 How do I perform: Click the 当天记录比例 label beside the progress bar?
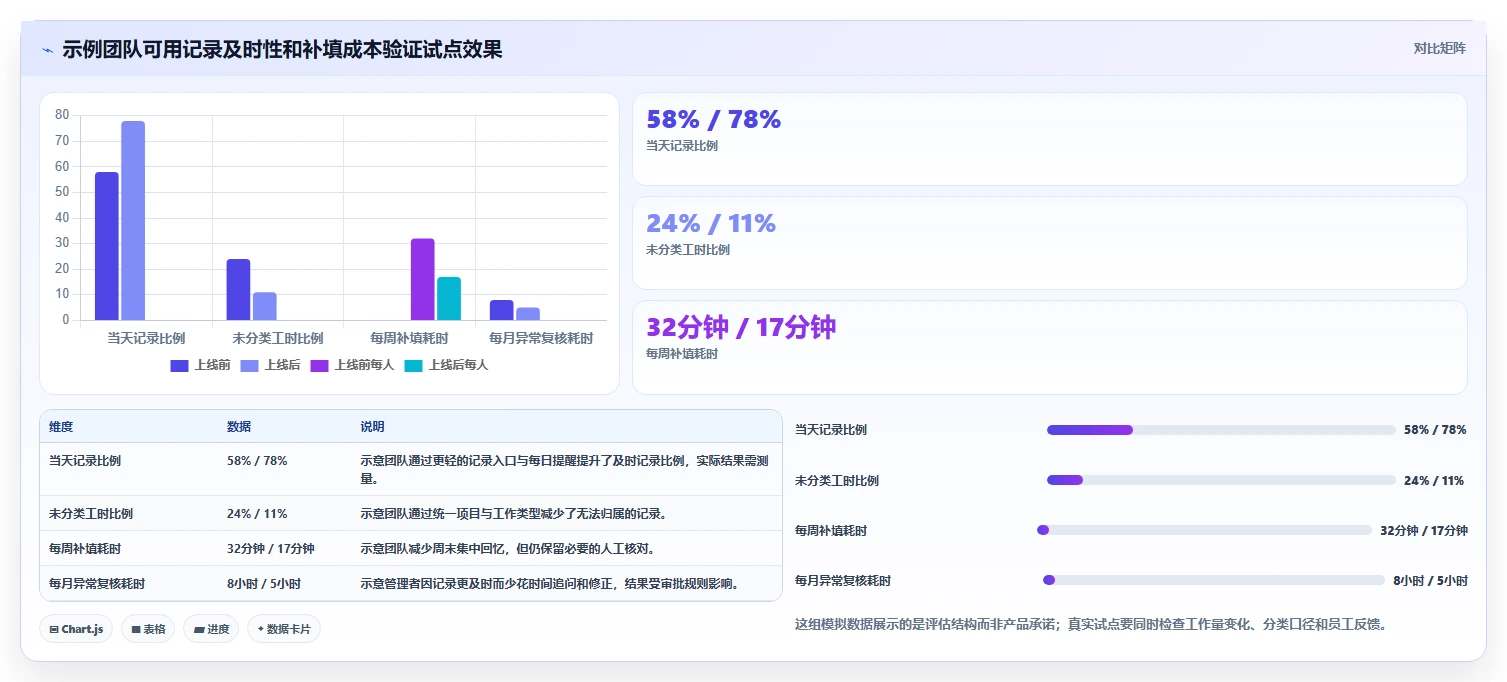831,430
